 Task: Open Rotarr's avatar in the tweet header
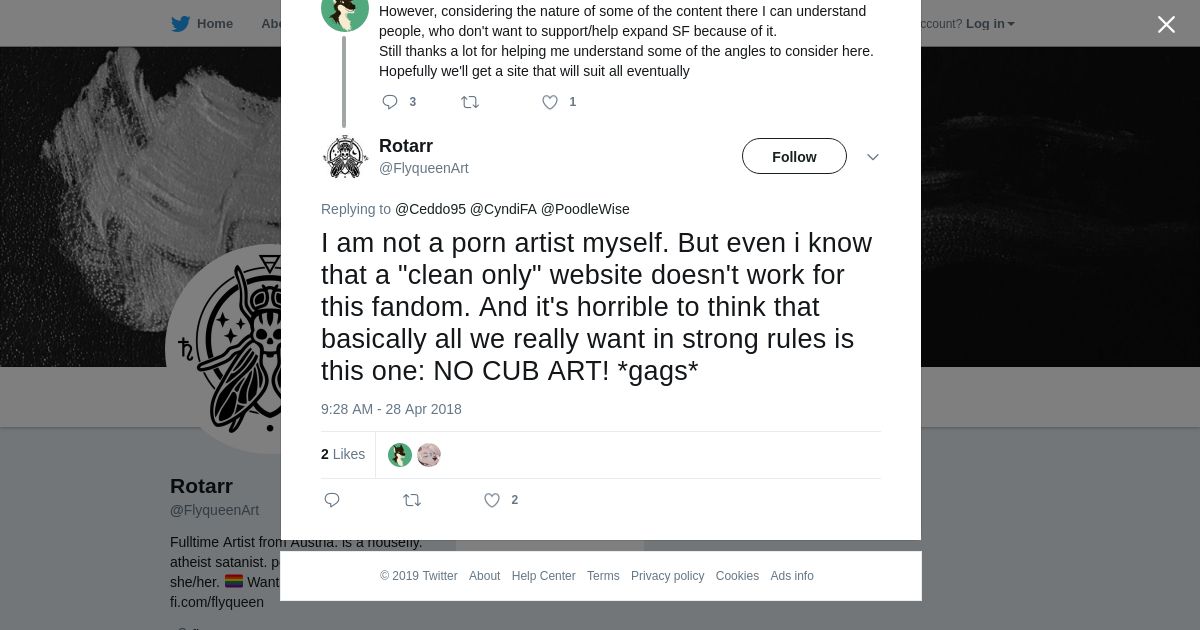(345, 157)
